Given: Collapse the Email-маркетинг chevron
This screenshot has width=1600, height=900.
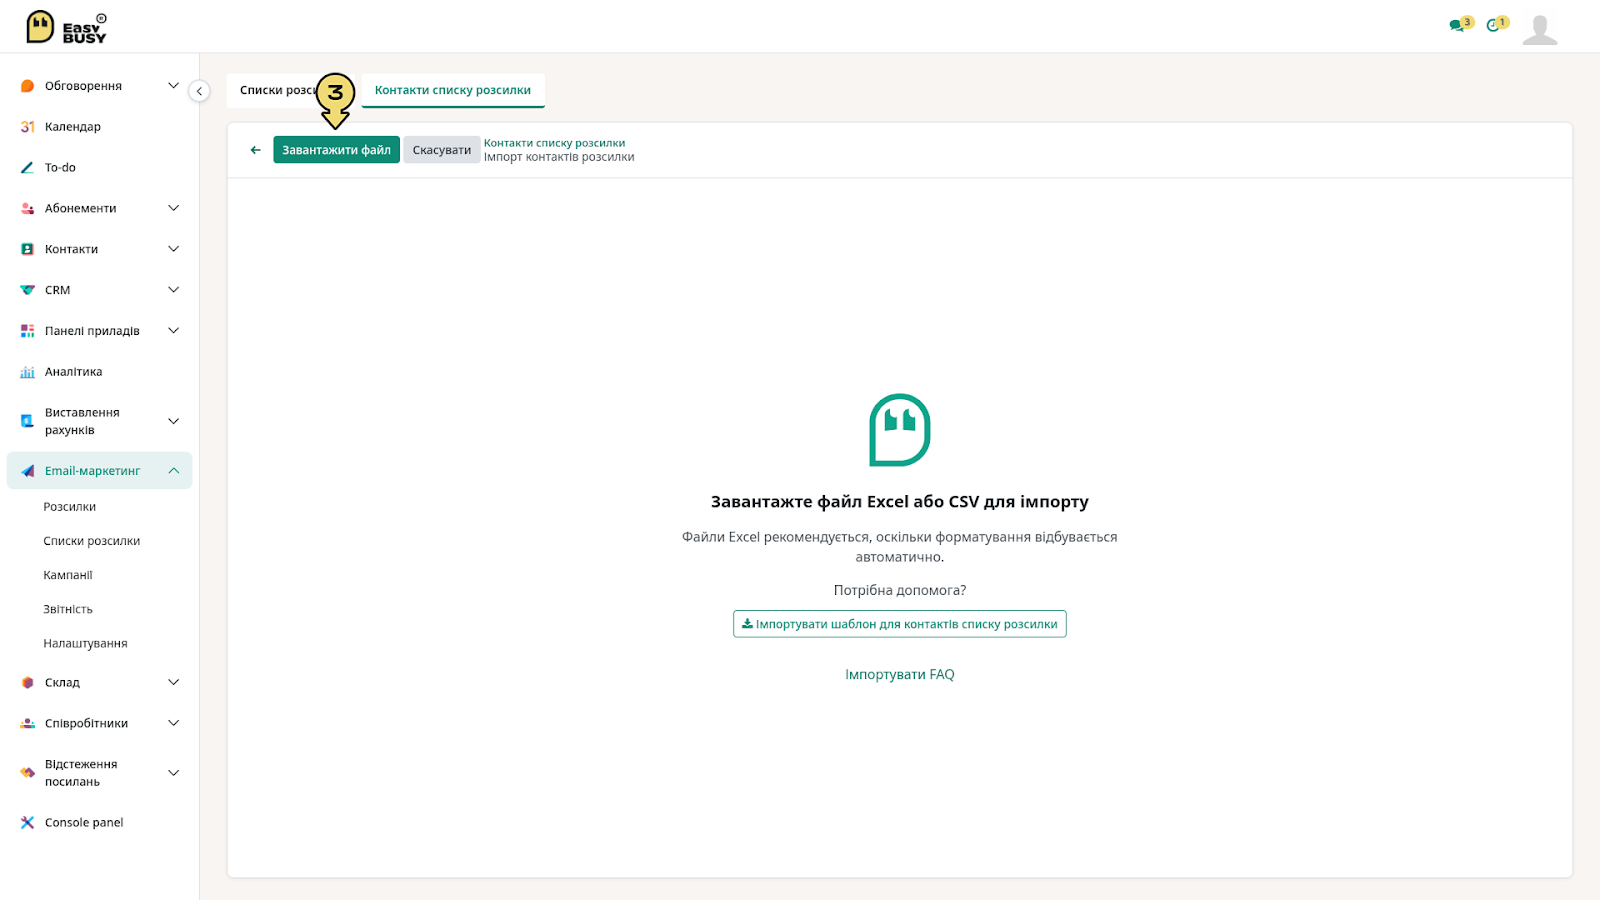Looking at the screenshot, I should tap(173, 471).
